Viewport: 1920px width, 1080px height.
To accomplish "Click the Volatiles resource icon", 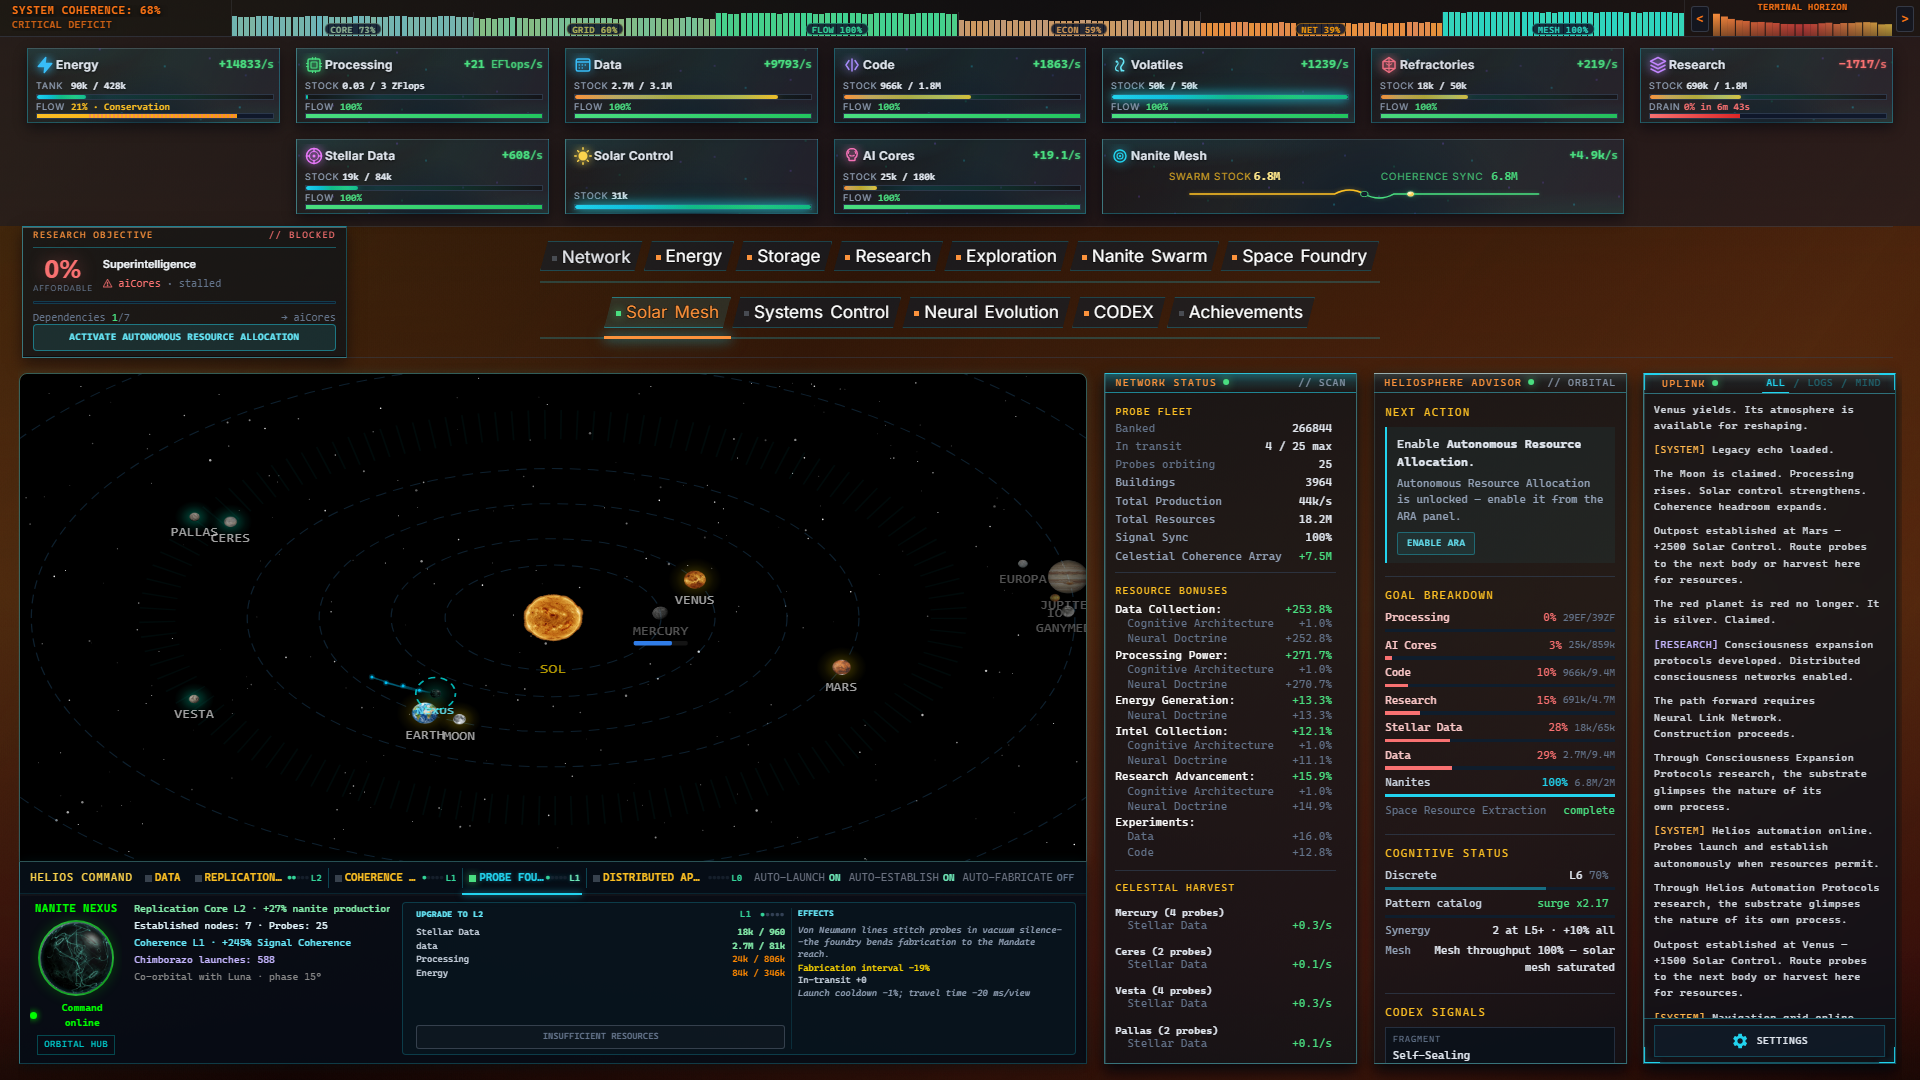I will [1119, 65].
